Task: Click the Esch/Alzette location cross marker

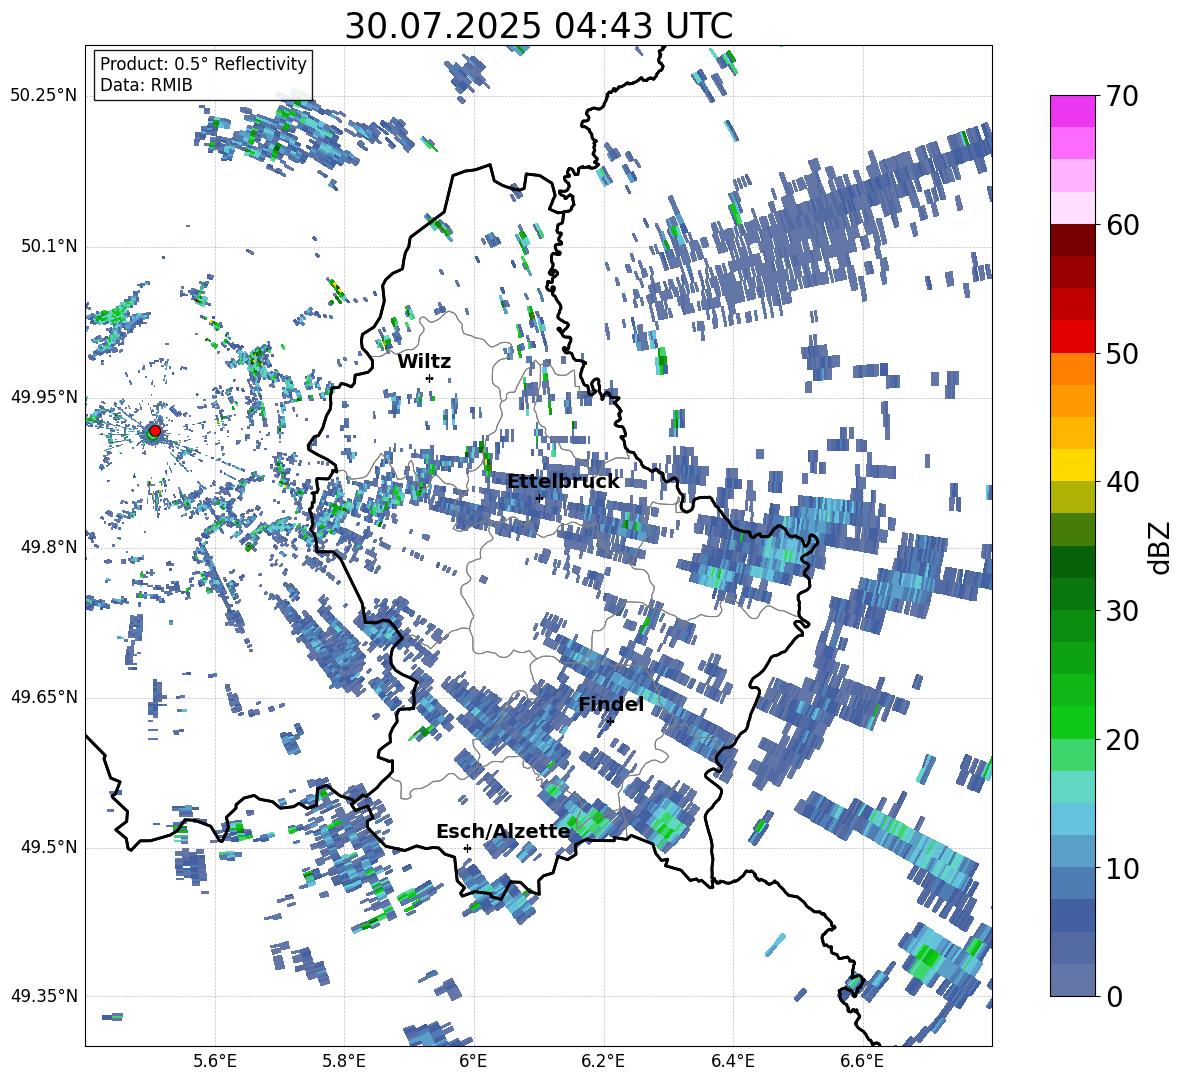Action: coord(467,848)
